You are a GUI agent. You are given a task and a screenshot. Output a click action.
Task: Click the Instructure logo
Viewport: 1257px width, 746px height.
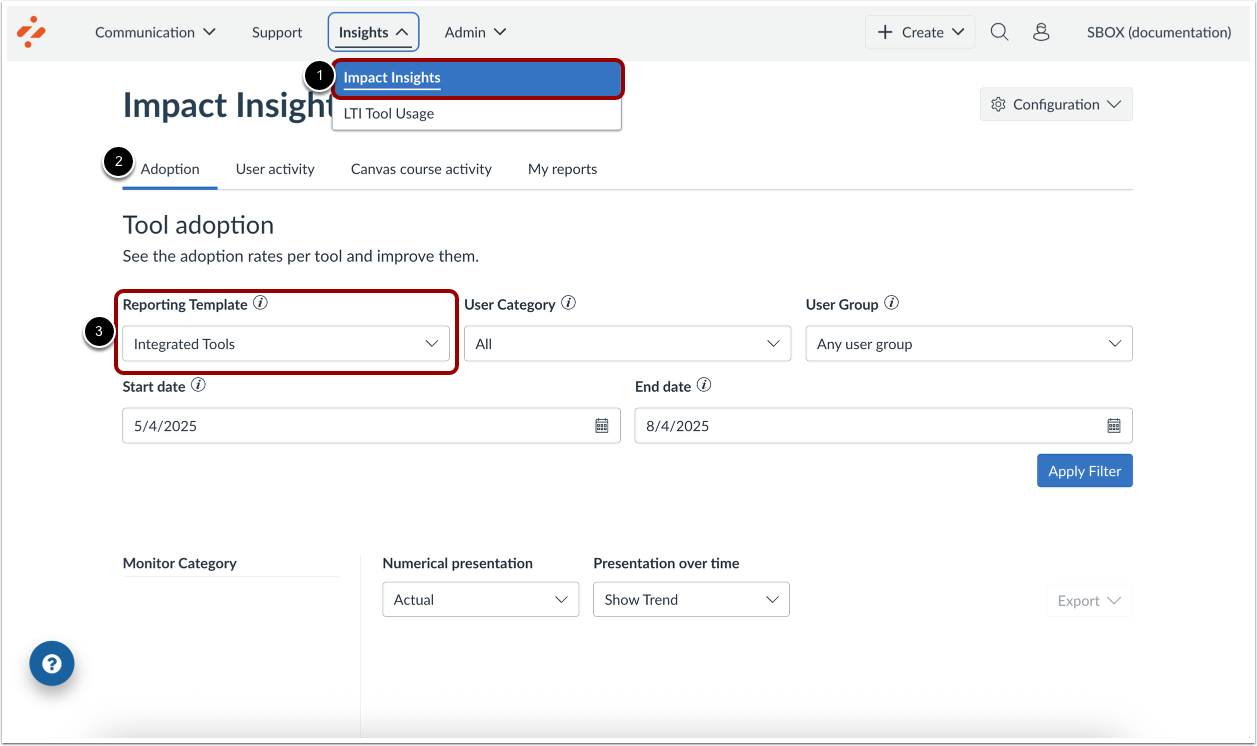tap(31, 31)
